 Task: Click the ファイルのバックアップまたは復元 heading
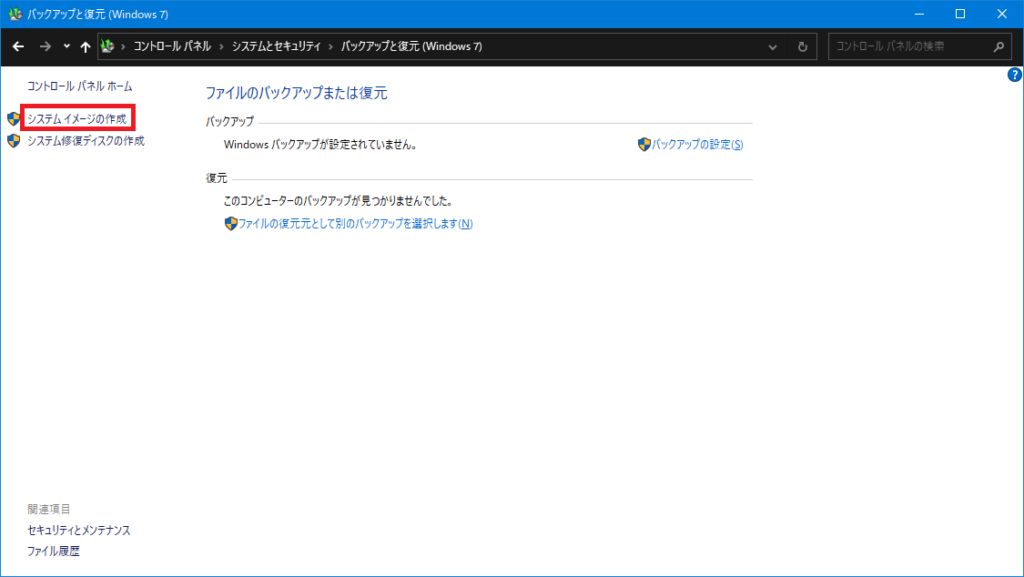pos(296,93)
